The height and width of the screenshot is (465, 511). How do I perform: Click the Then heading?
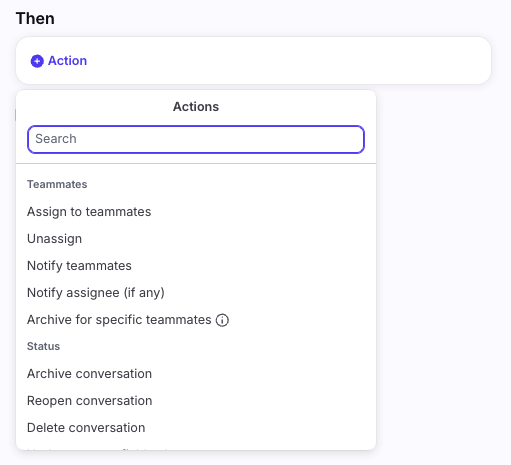(x=35, y=18)
